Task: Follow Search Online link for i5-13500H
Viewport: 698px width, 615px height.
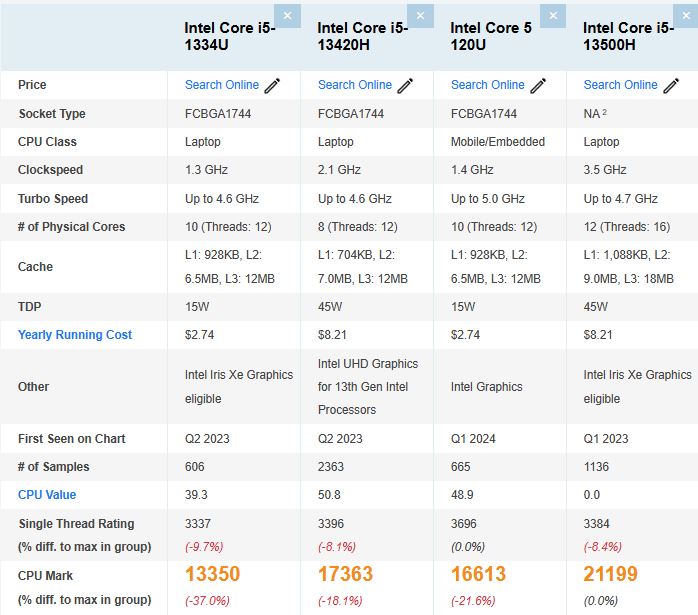Action: tap(620, 85)
